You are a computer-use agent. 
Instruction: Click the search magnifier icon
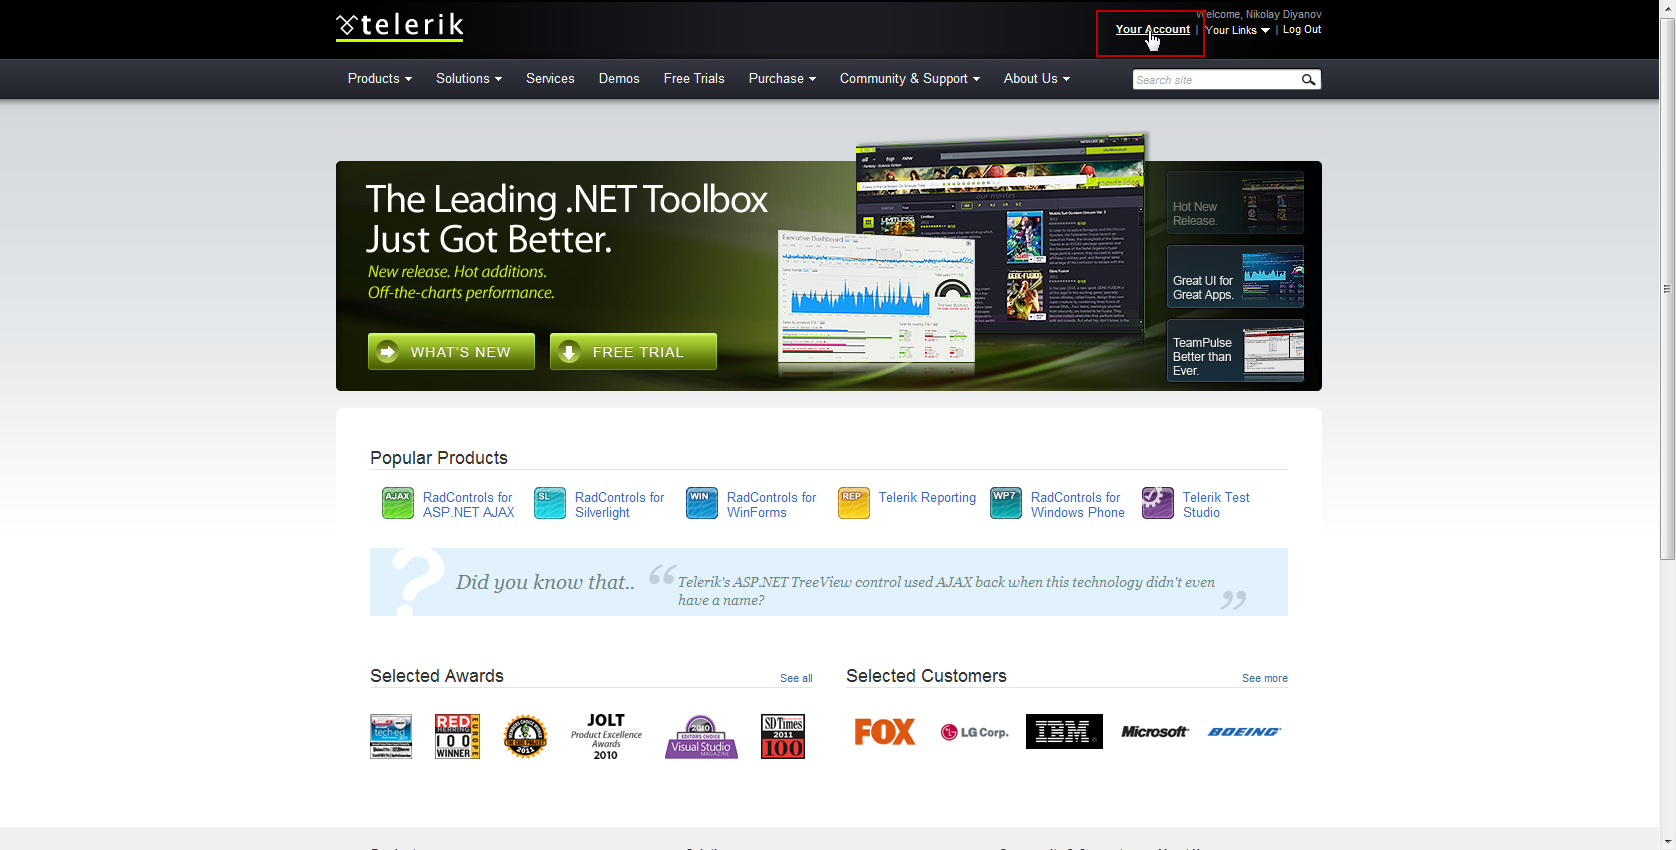click(x=1308, y=80)
